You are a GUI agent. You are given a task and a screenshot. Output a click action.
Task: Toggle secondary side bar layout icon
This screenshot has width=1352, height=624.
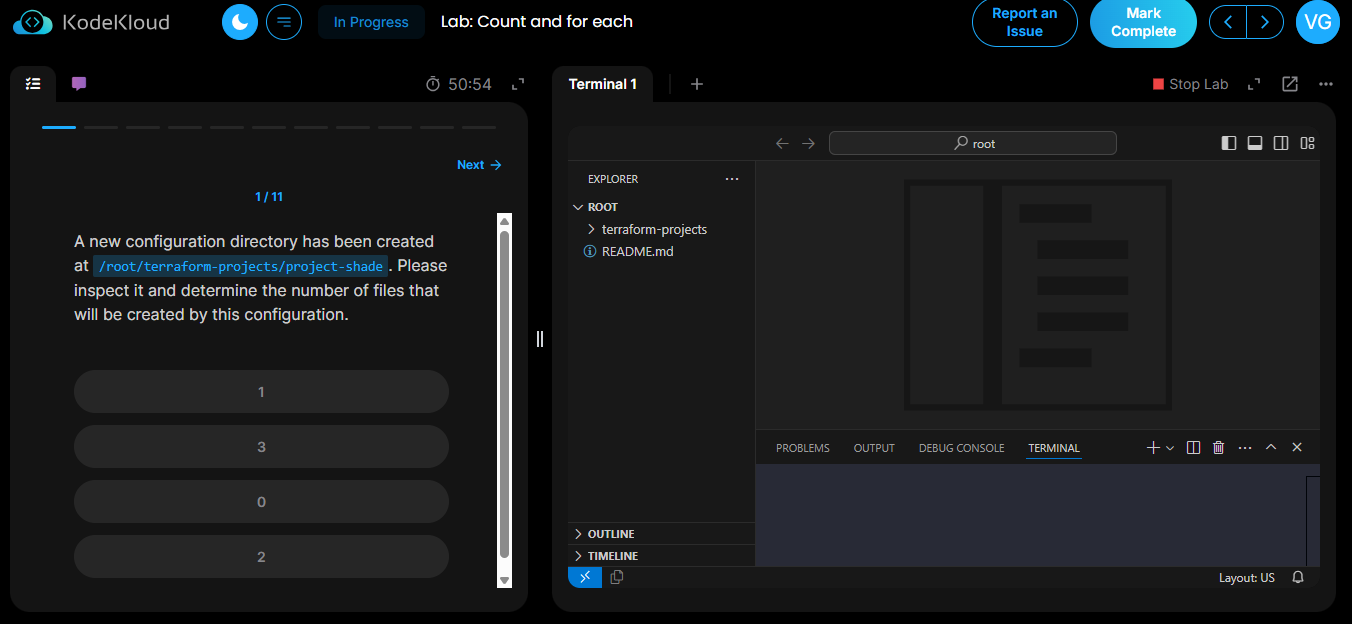point(1281,143)
